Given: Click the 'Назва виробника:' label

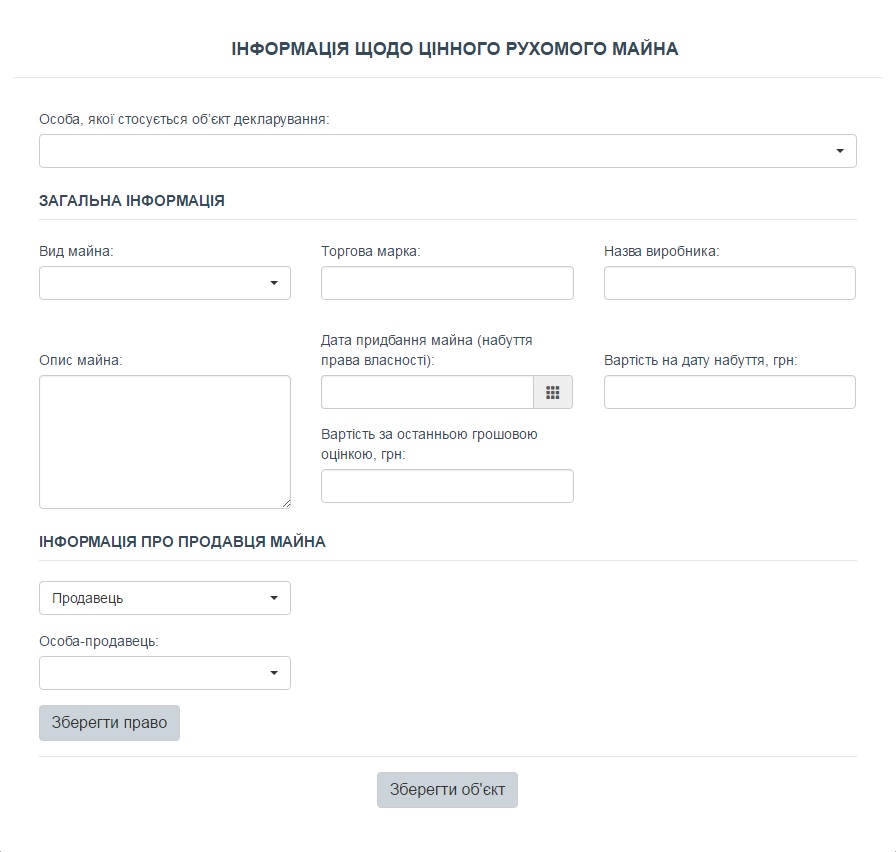Looking at the screenshot, I should click(x=661, y=251).
